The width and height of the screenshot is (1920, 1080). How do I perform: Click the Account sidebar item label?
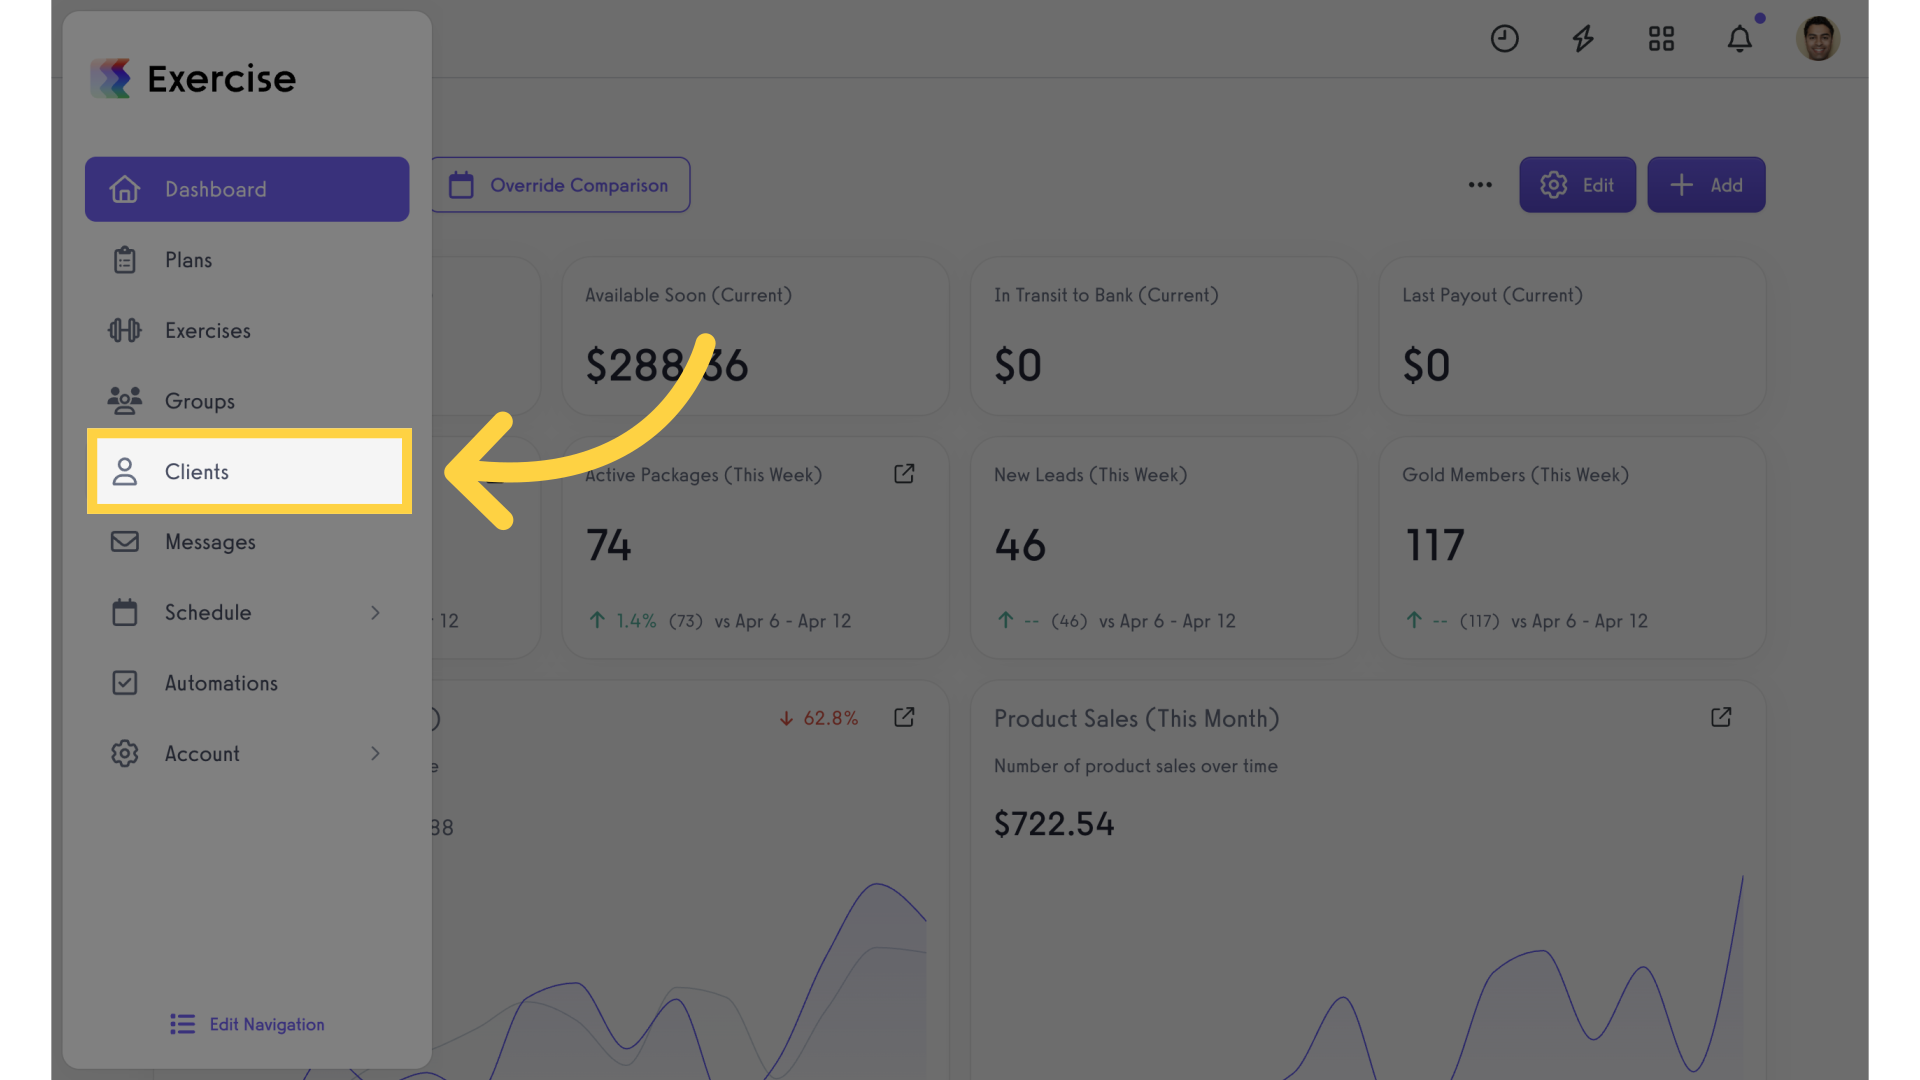pyautogui.click(x=202, y=754)
